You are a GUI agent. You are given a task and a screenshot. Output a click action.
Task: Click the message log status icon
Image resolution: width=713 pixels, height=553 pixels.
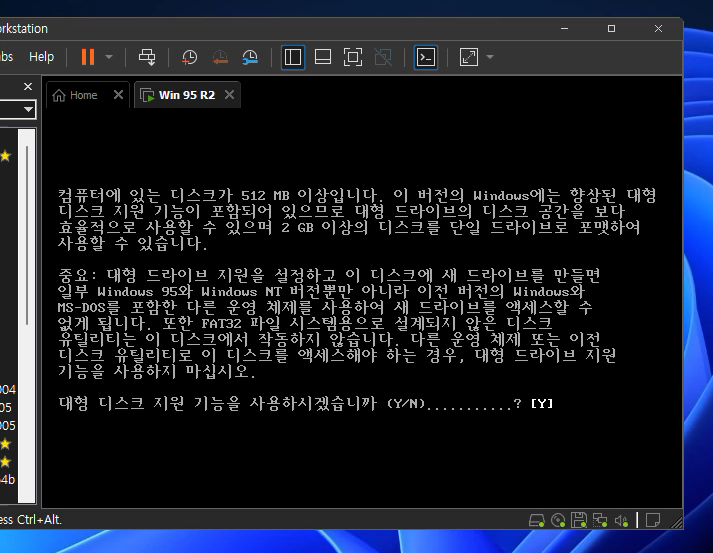click(653, 520)
